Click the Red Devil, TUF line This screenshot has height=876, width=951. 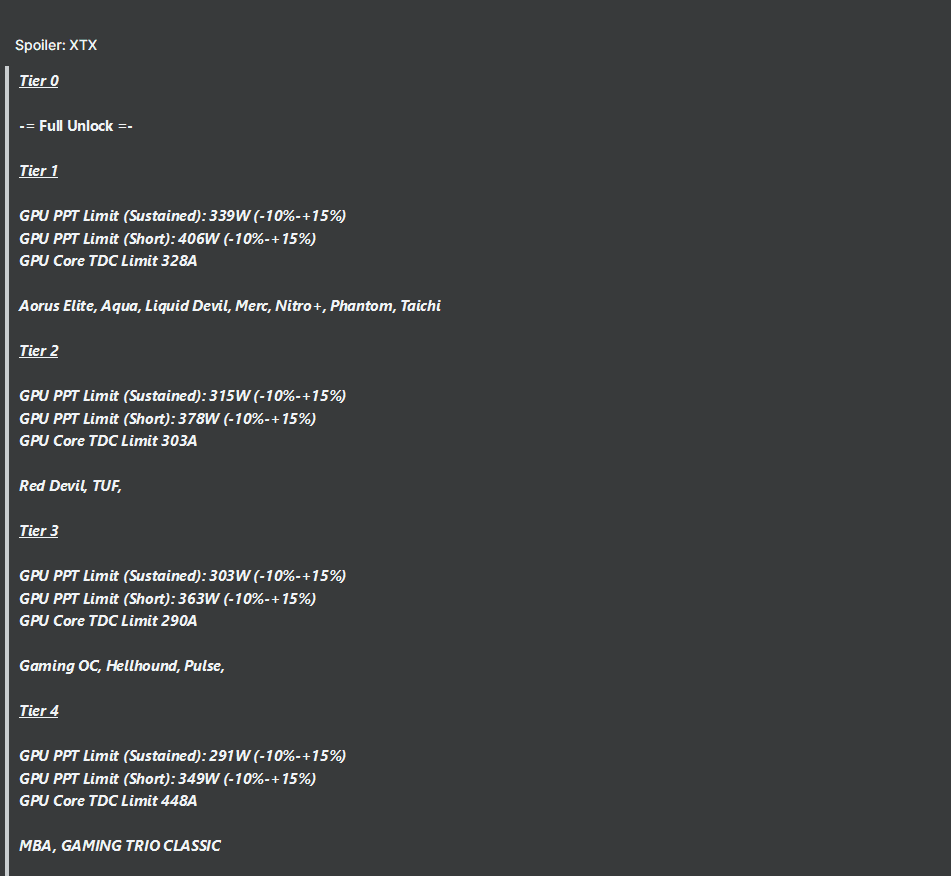(x=70, y=486)
